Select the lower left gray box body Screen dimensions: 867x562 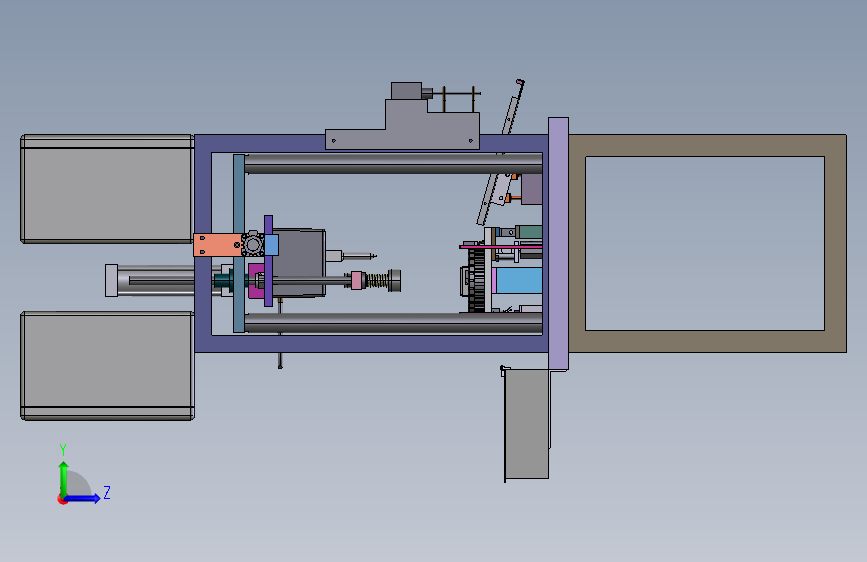(107, 366)
